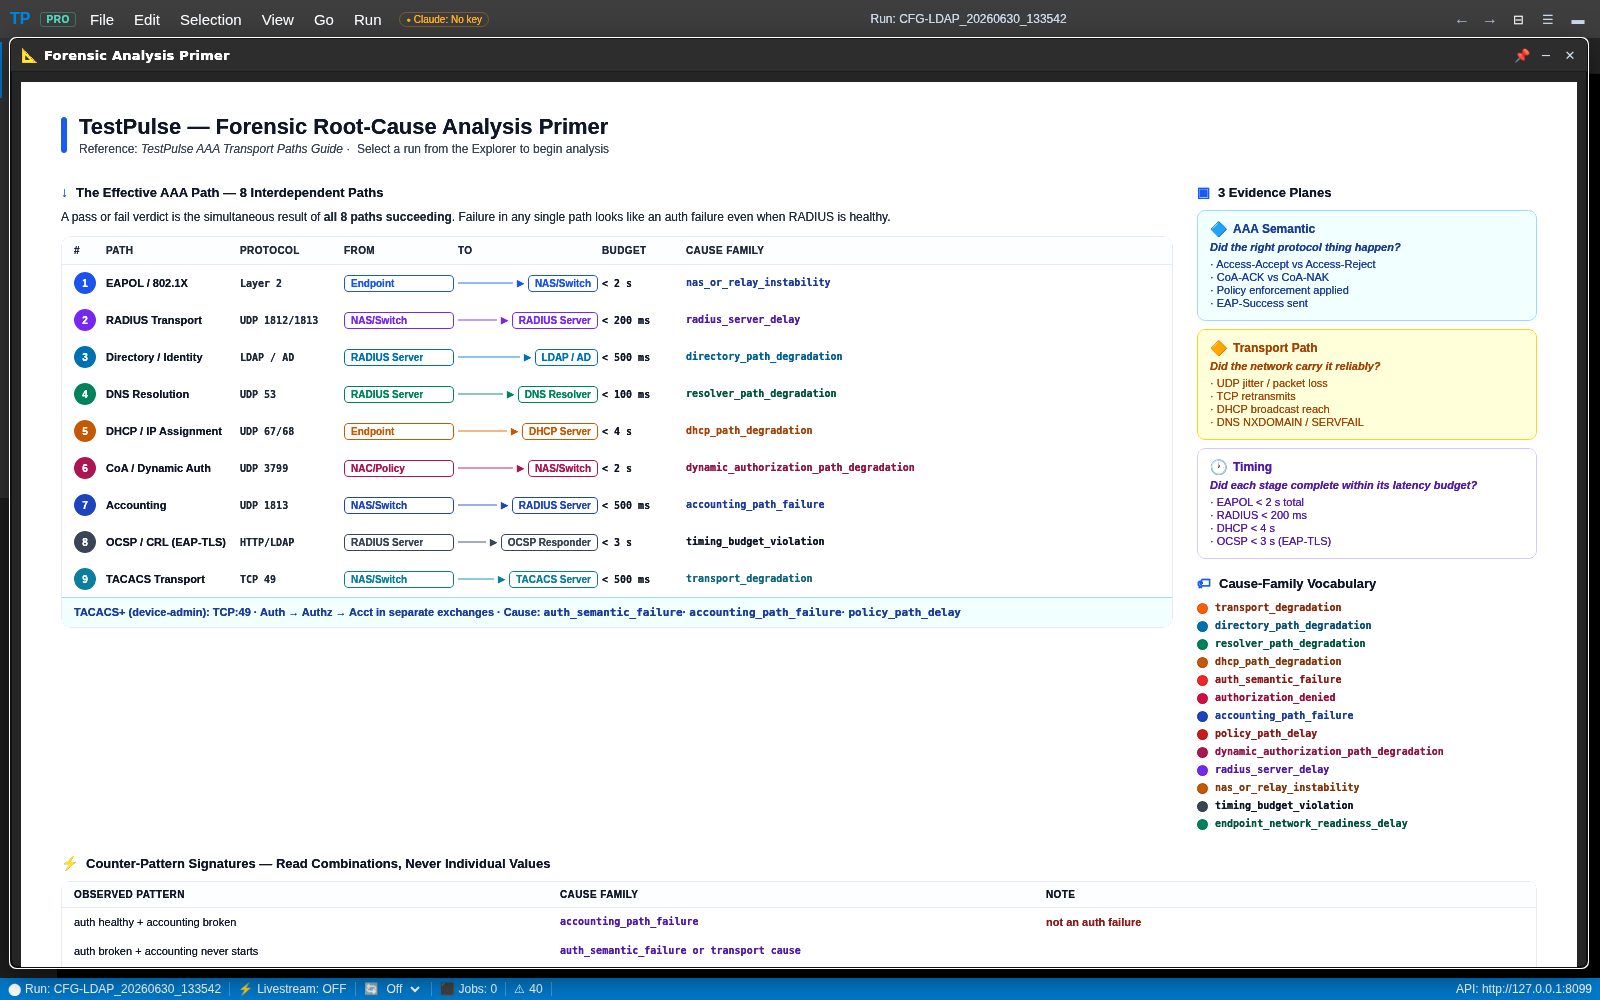The width and height of the screenshot is (1600, 1000).
Task: Click dynamic_authorization_path_degradation in CoA row
Action: [x=800, y=468]
